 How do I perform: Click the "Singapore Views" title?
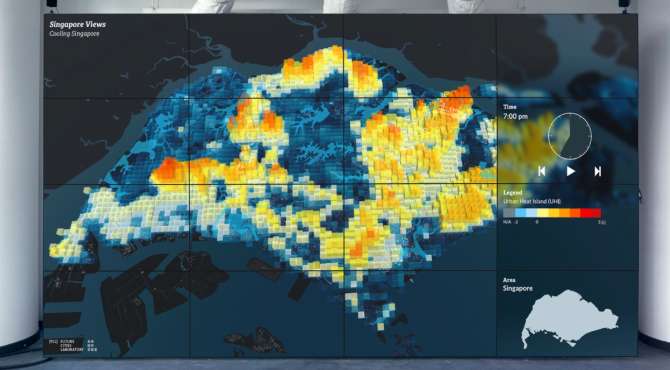click(77, 24)
